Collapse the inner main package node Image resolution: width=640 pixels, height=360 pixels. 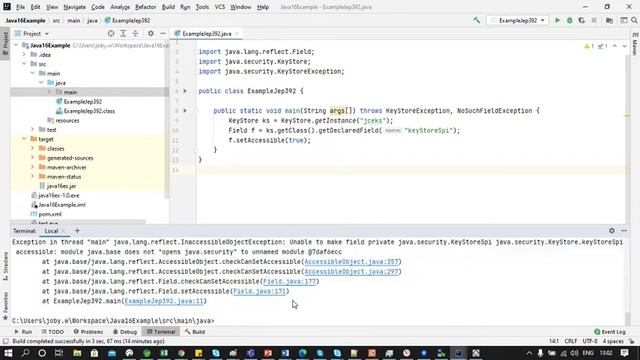point(49,92)
